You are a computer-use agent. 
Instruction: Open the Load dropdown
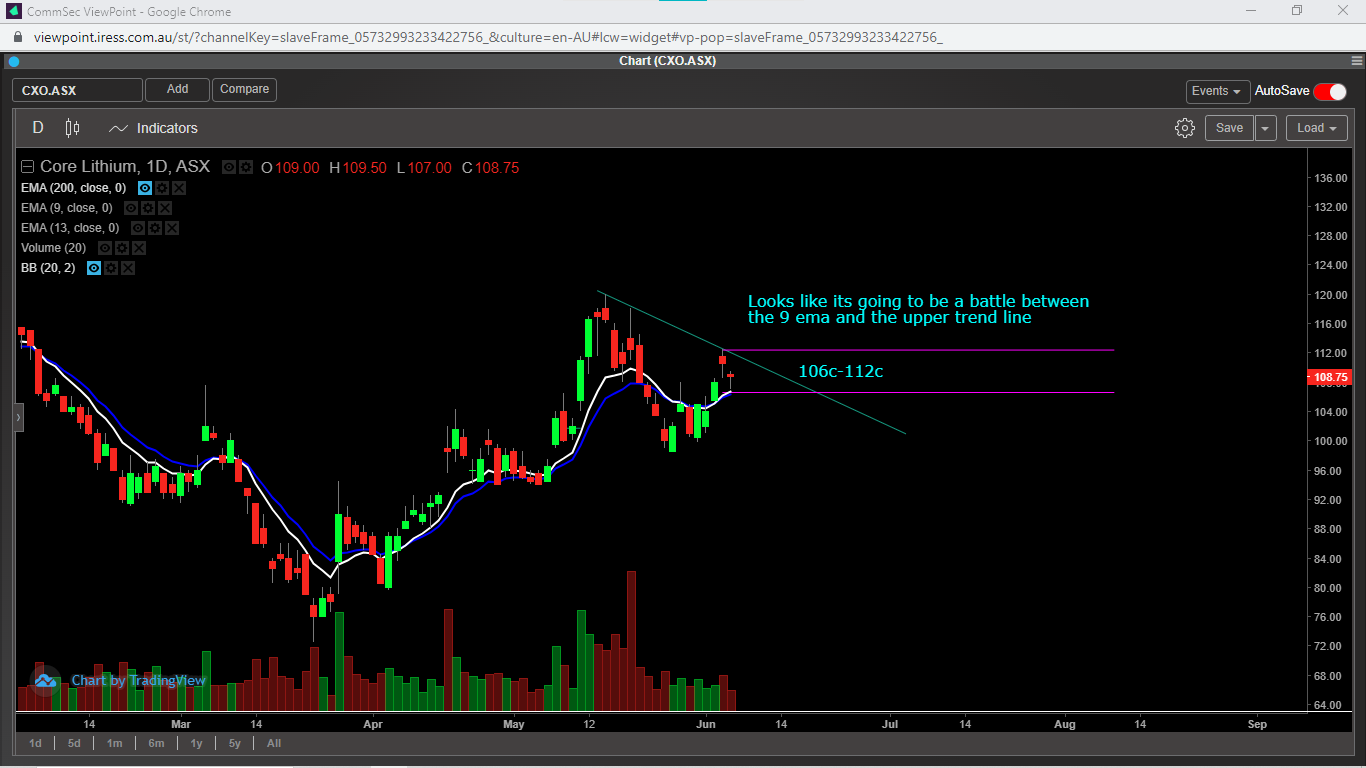(x=1317, y=128)
